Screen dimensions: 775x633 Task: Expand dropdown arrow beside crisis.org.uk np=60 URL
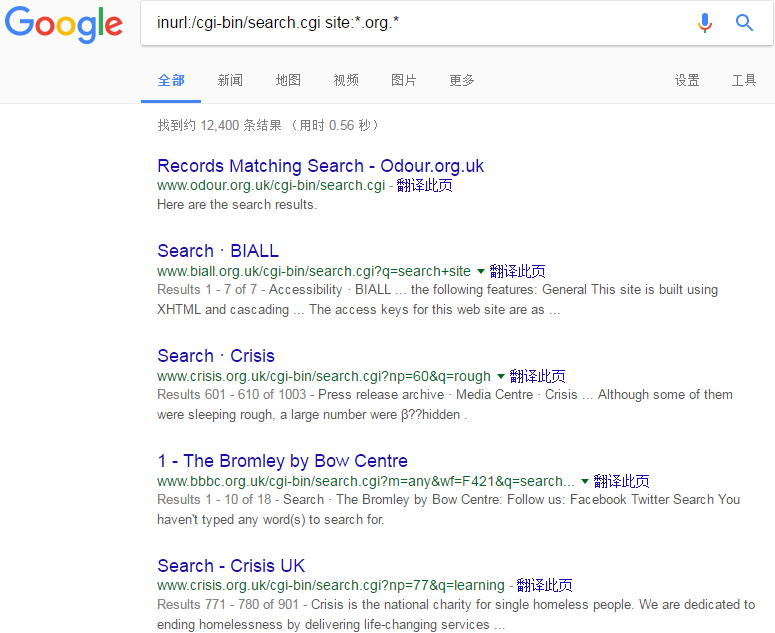point(501,377)
